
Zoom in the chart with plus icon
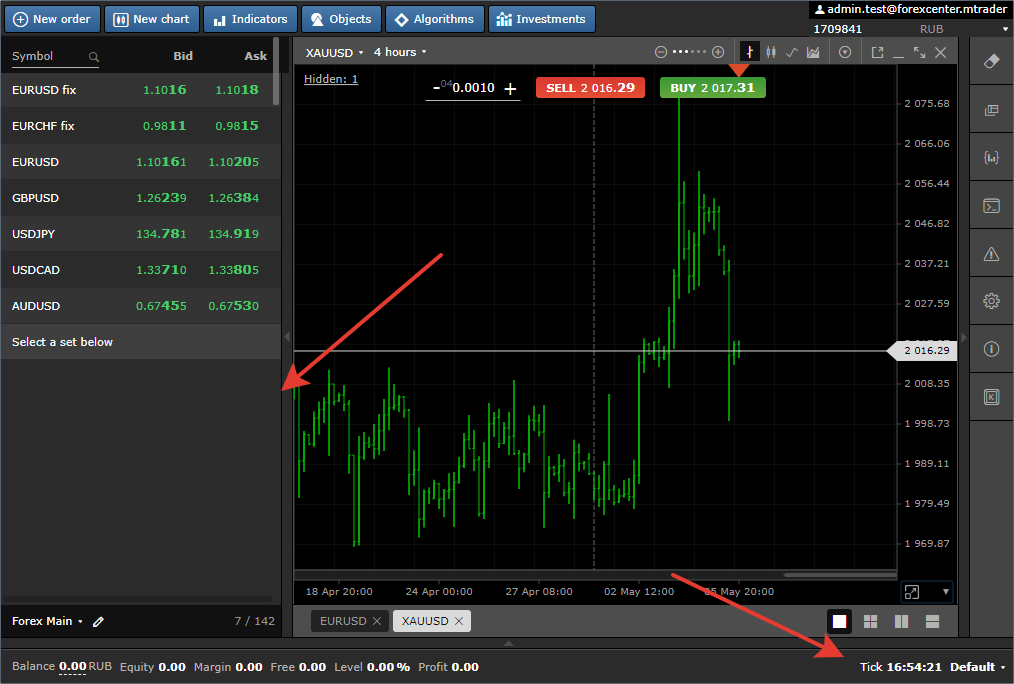[718, 52]
